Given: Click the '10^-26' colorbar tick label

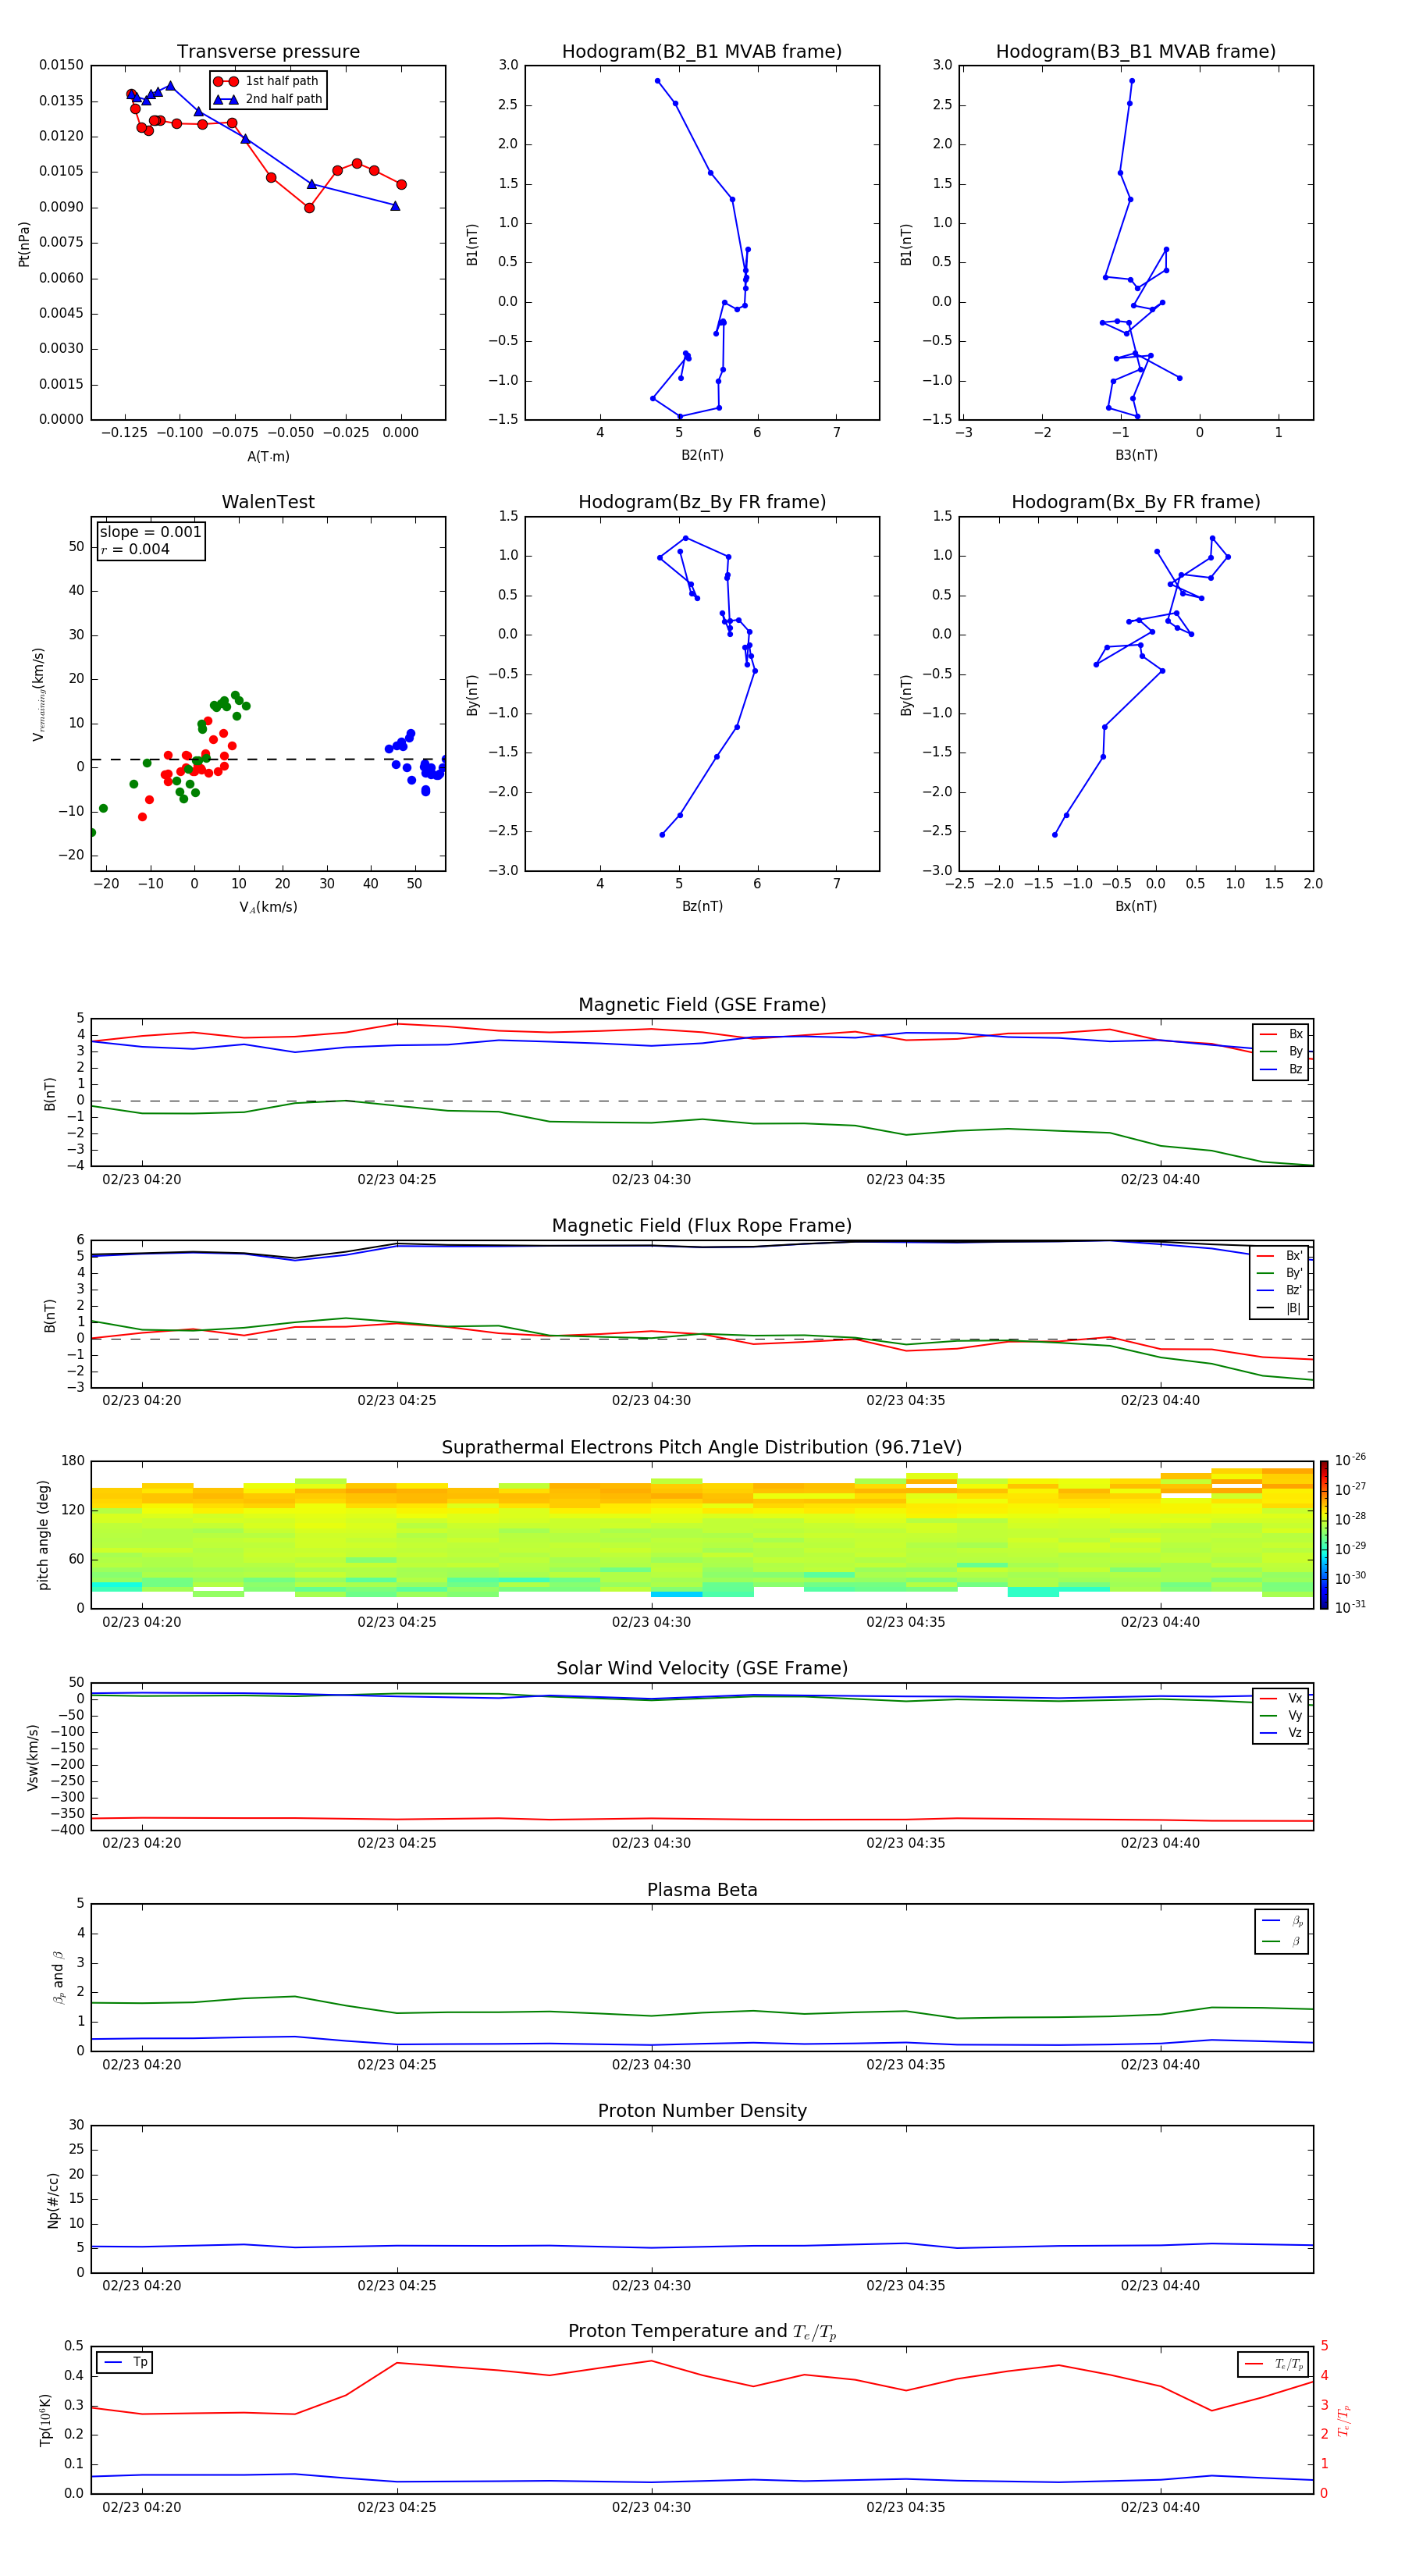Looking at the screenshot, I should click(x=1350, y=1460).
